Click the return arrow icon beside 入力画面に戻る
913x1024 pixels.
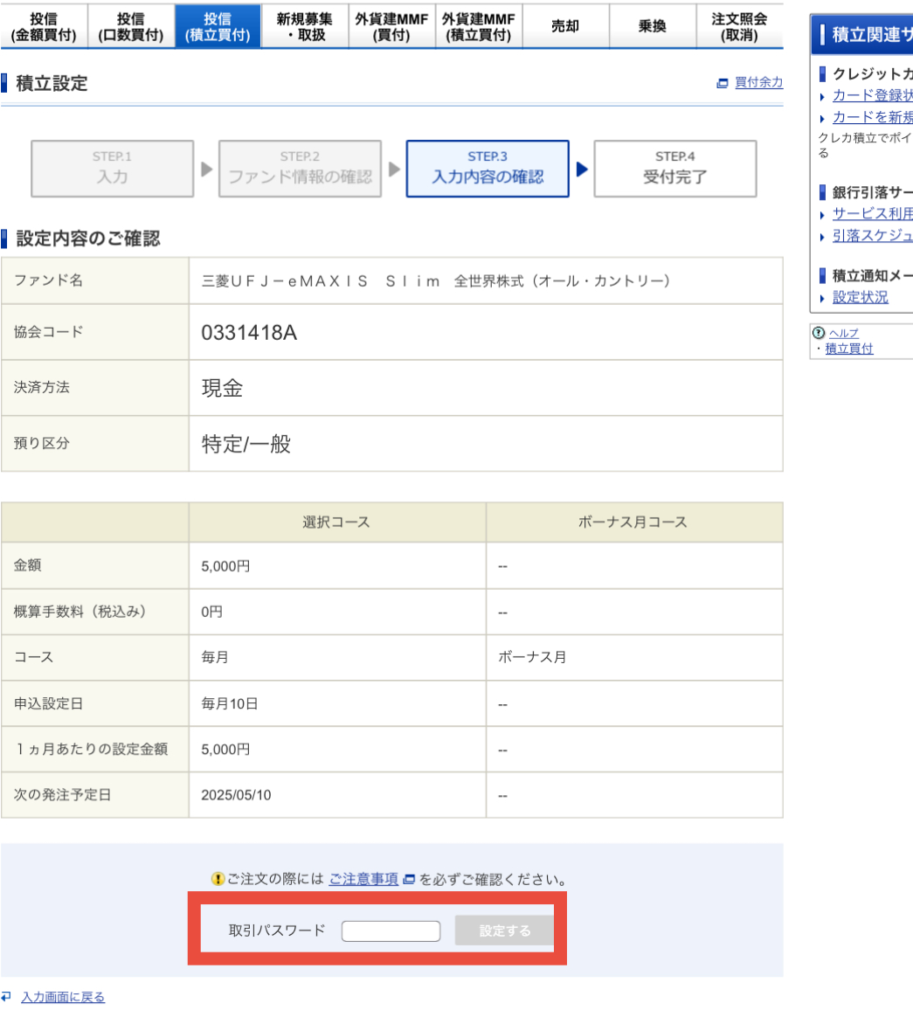click(7, 997)
